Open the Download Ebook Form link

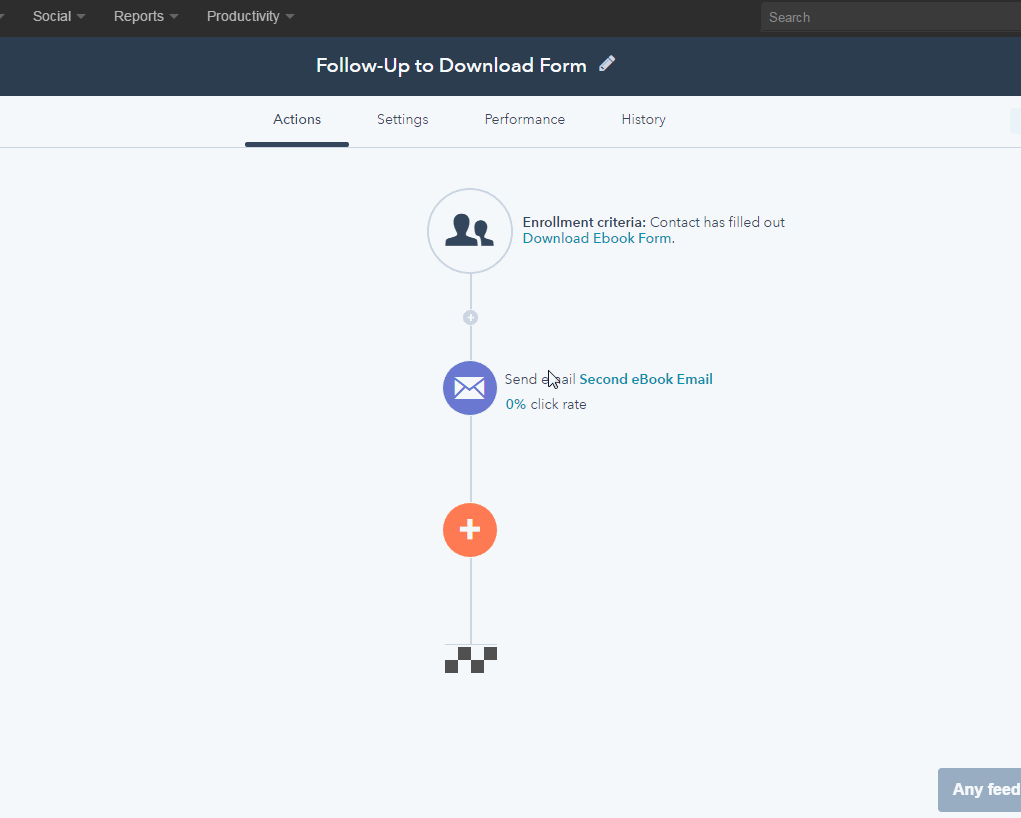coord(595,238)
